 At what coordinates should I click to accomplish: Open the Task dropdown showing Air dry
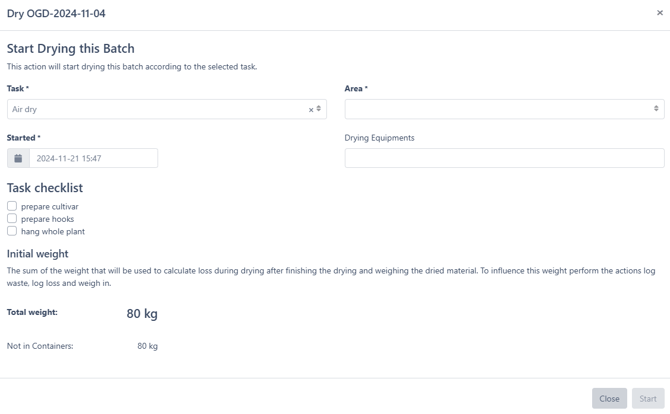167,109
